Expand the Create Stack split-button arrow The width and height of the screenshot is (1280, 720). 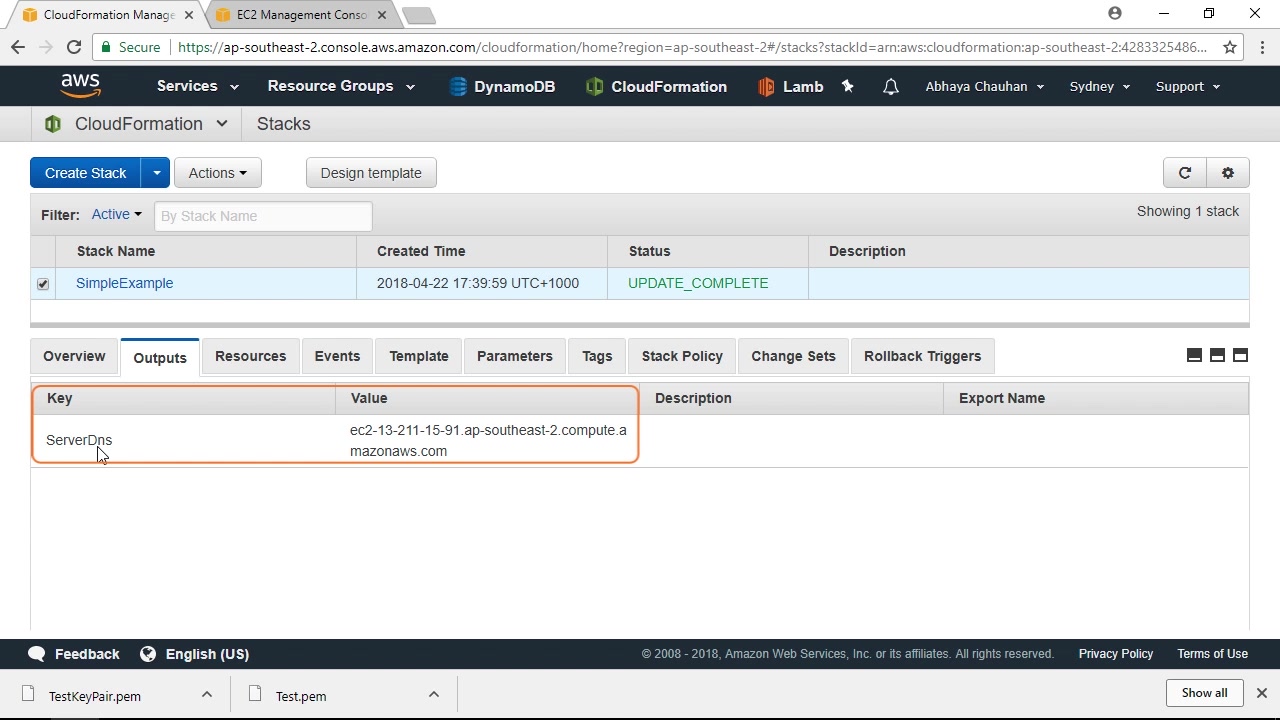point(156,173)
